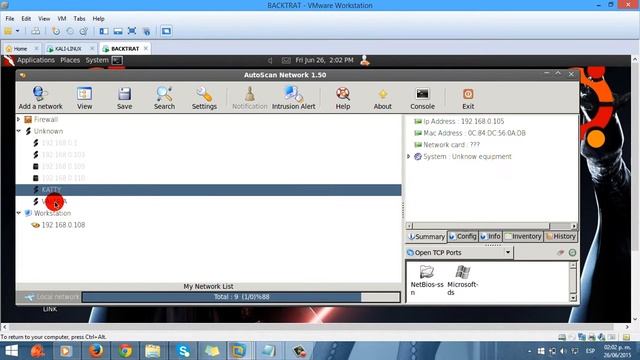
Task: Open the VMware VM menu
Action: click(62, 19)
